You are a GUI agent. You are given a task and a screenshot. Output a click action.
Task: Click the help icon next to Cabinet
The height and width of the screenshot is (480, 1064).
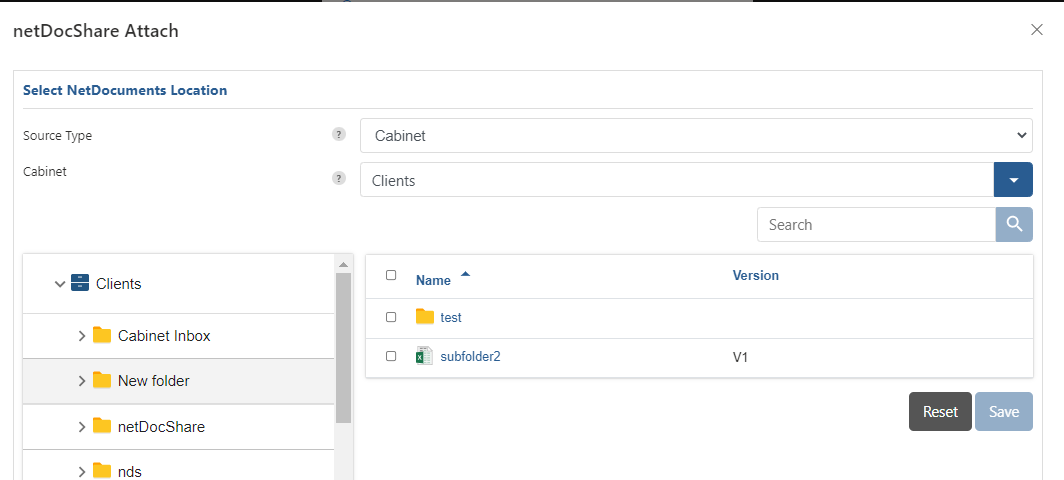(x=339, y=179)
